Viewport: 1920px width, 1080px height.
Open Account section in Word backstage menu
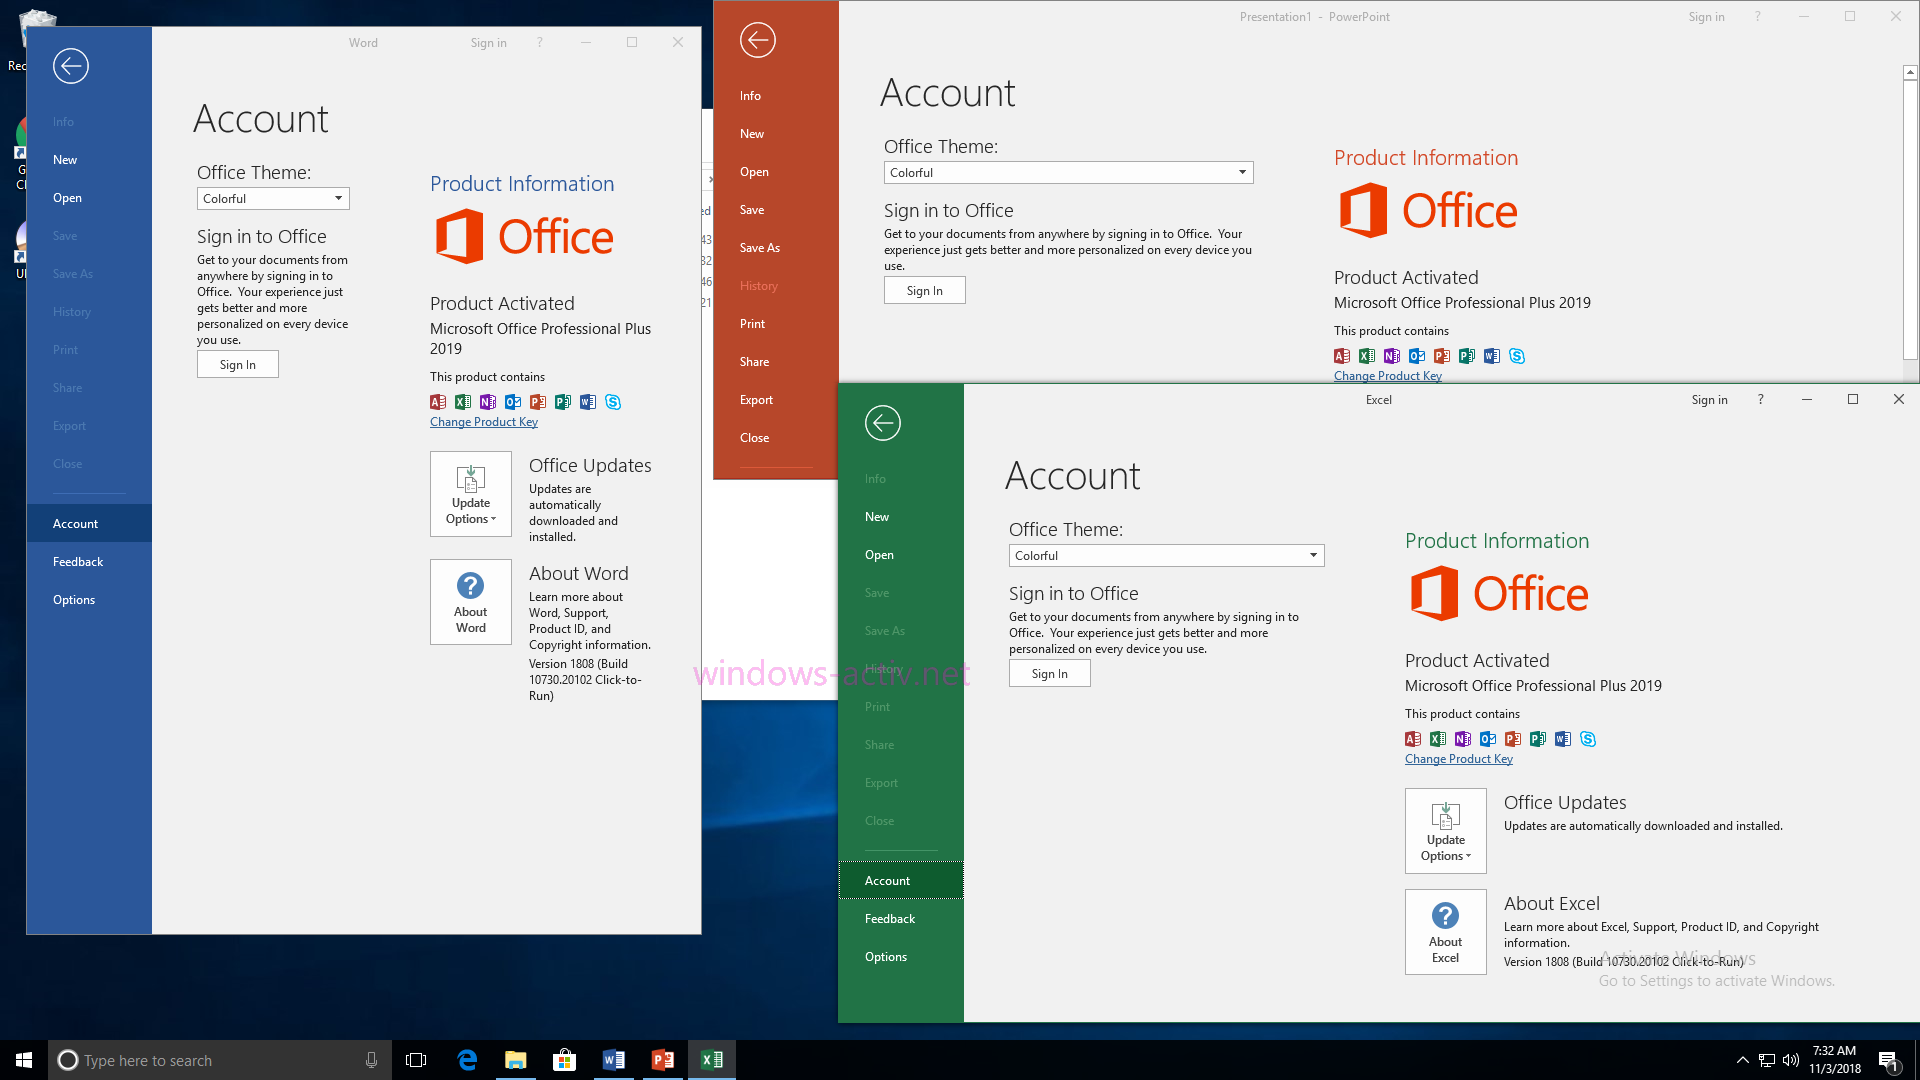pyautogui.click(x=75, y=522)
